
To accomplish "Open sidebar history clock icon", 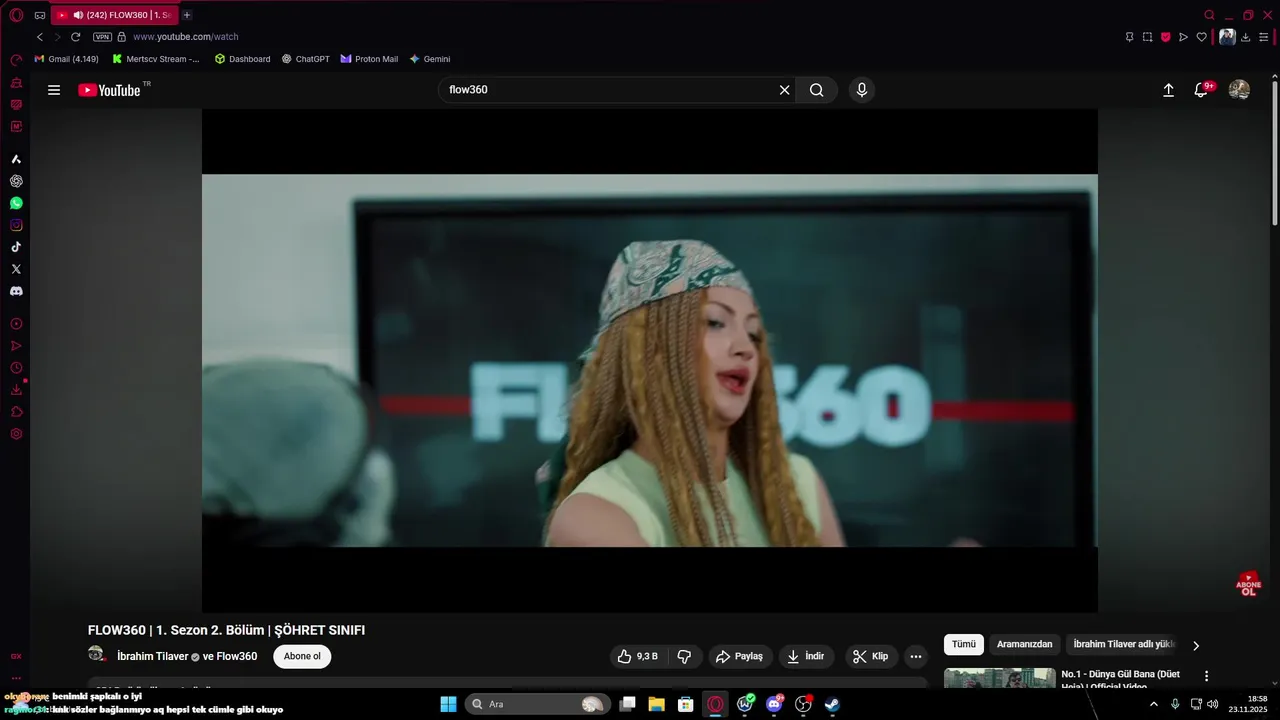I will (16, 368).
